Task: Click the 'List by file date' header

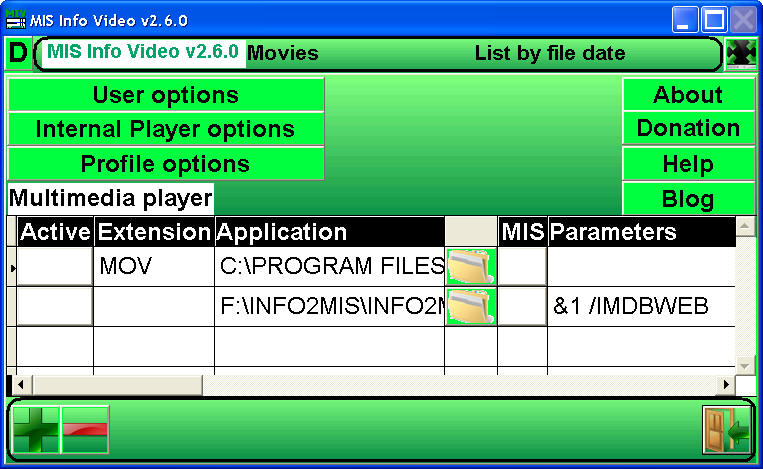Action: pyautogui.click(x=550, y=53)
